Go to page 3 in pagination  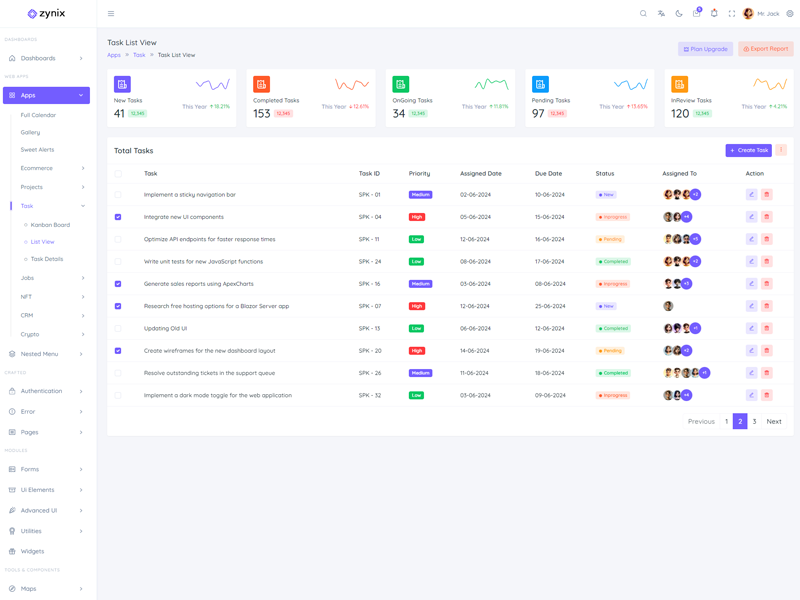[x=754, y=421]
